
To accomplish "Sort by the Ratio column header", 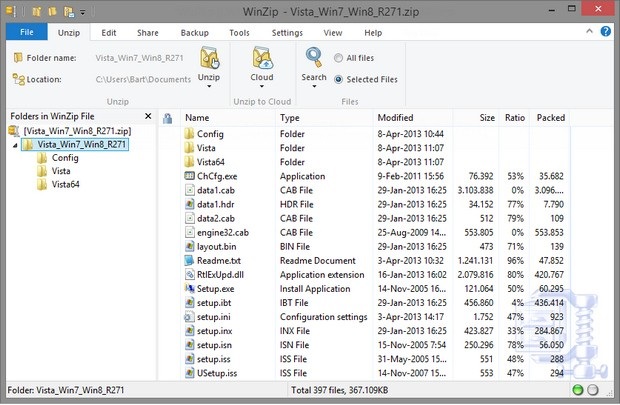I will pos(514,117).
